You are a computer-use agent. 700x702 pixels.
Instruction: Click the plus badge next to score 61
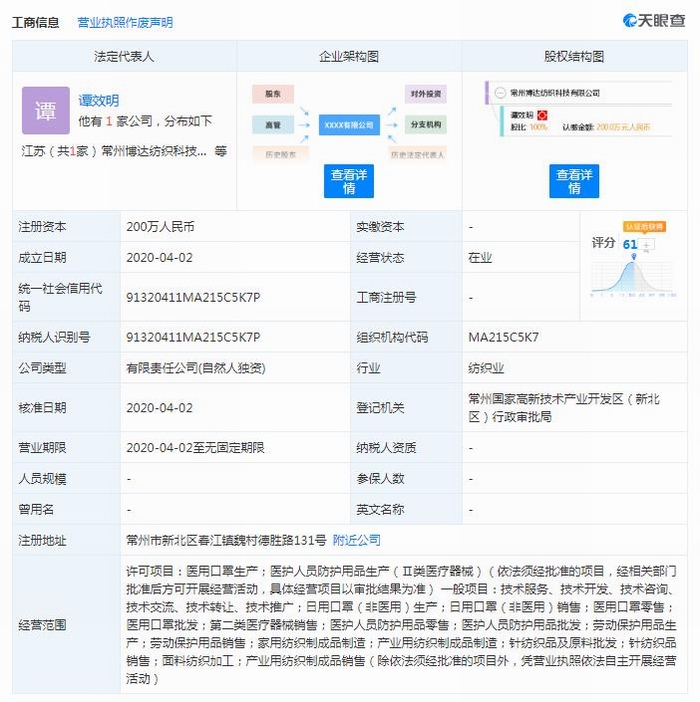[647, 243]
